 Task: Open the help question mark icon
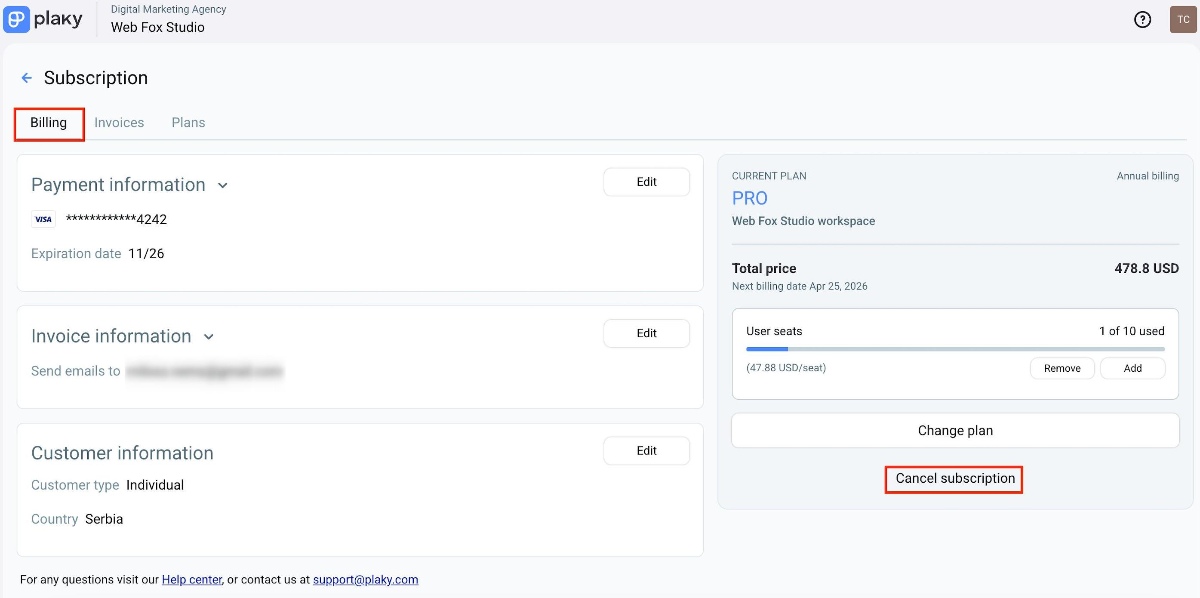click(x=1142, y=19)
